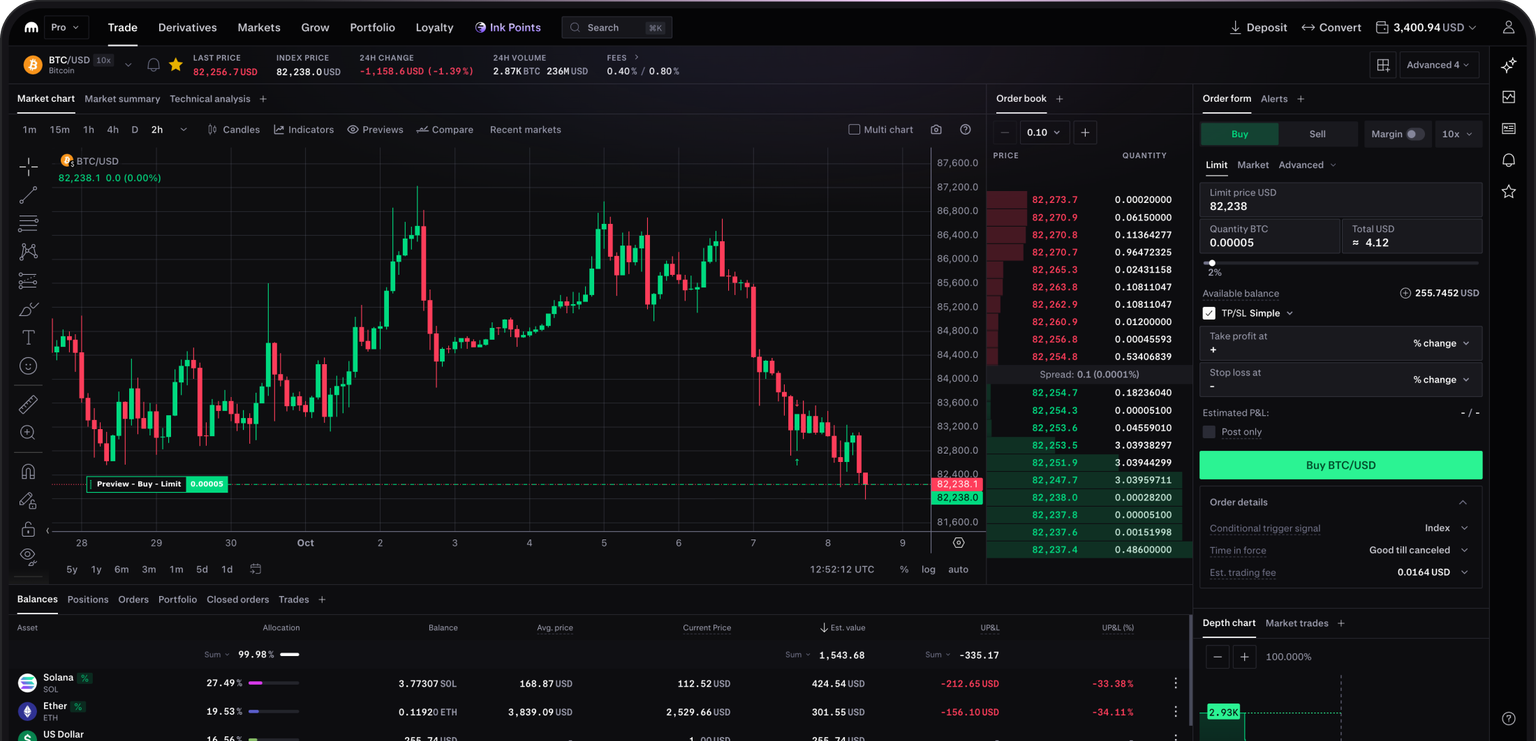This screenshot has height=741, width=1536.
Task: Choose the text annotation tool
Action: click(x=28, y=338)
